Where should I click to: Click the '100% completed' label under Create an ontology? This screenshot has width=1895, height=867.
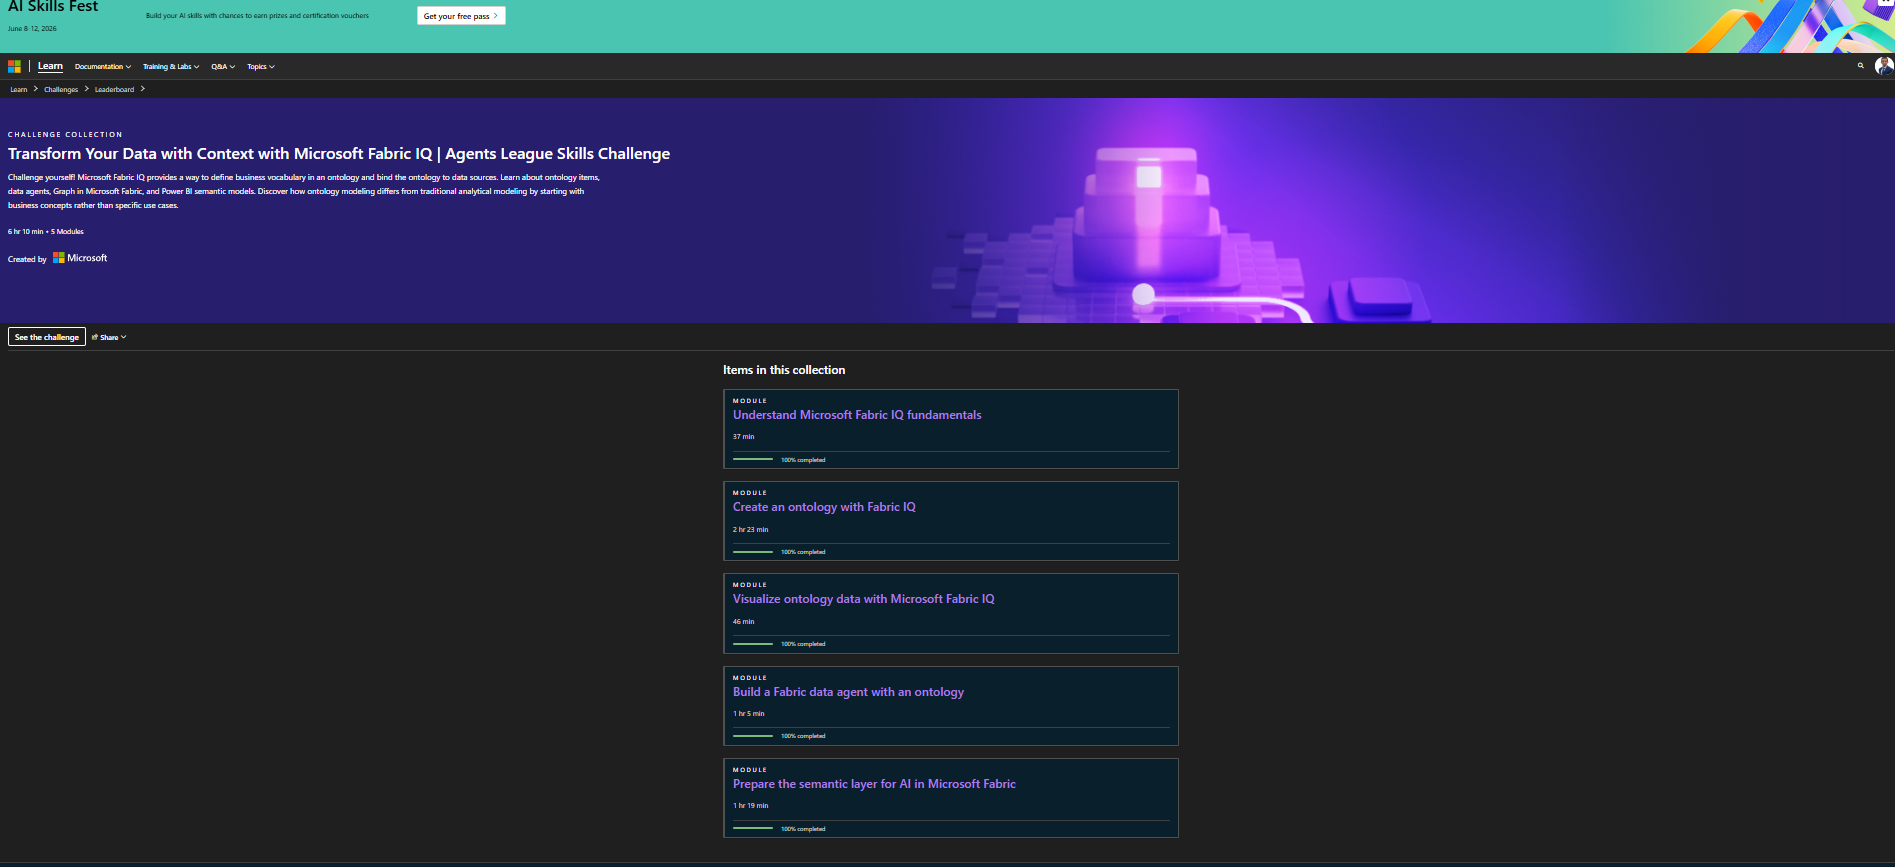click(803, 552)
